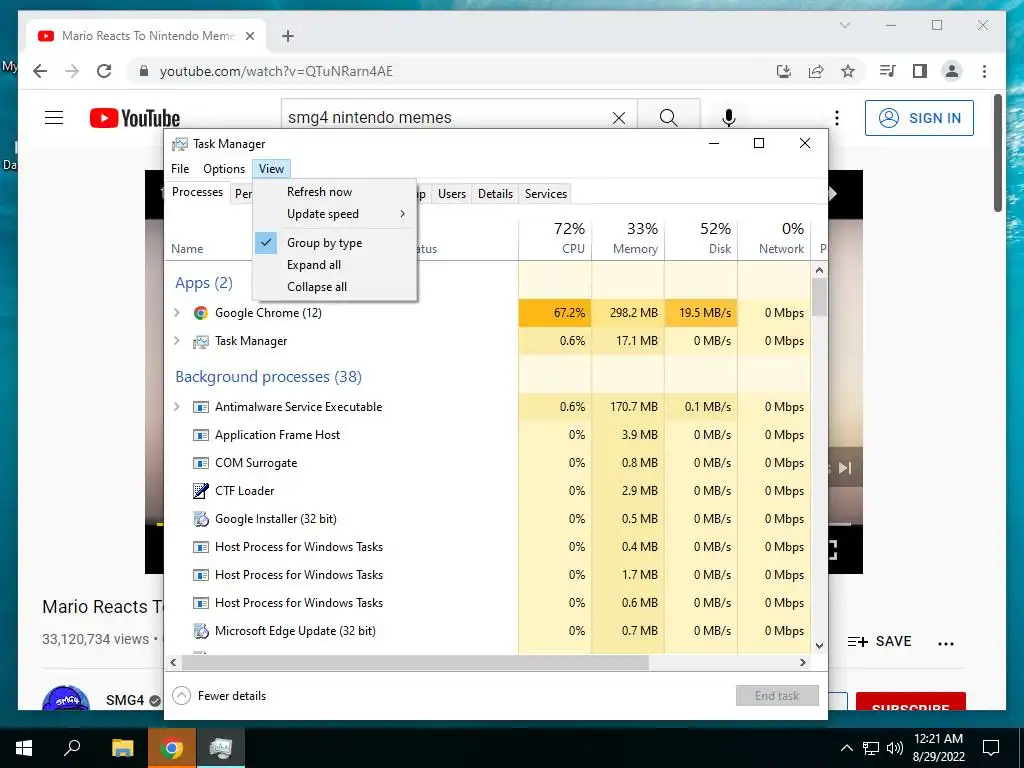Bookmark this page with the star icon
The width and height of the screenshot is (1024, 768).
pyautogui.click(x=848, y=71)
